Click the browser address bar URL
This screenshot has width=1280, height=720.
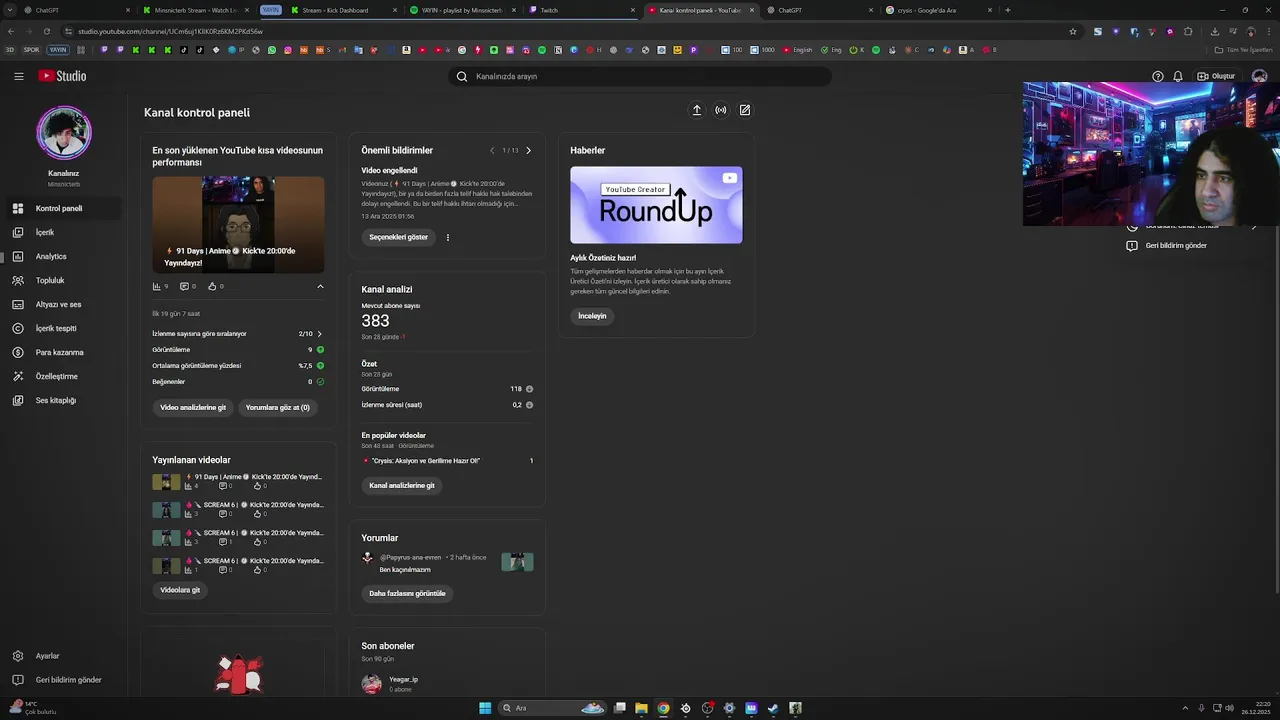click(170, 31)
